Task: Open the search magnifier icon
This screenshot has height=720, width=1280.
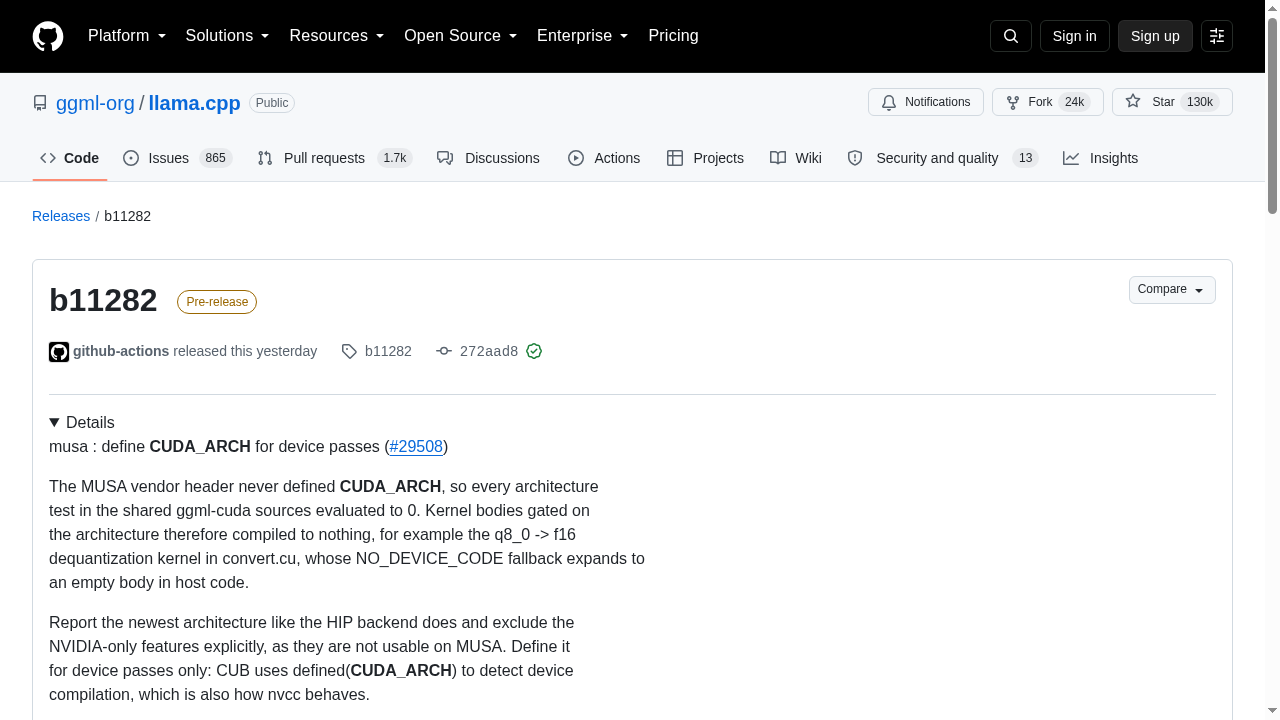Action: point(1010,36)
